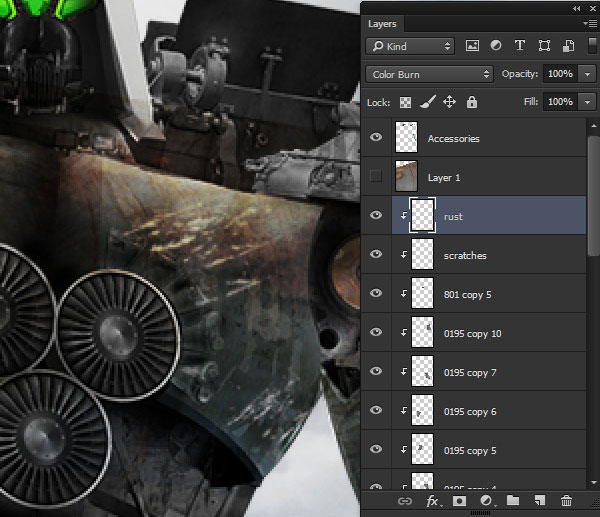Image resolution: width=600 pixels, height=517 pixels.
Task: Hide the scratches layer
Action: 376,254
